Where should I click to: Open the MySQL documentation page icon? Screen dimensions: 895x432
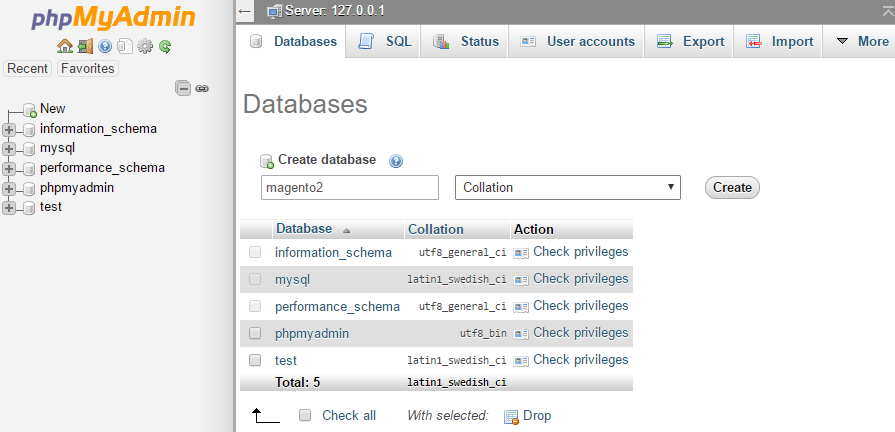pyautogui.click(x=125, y=46)
